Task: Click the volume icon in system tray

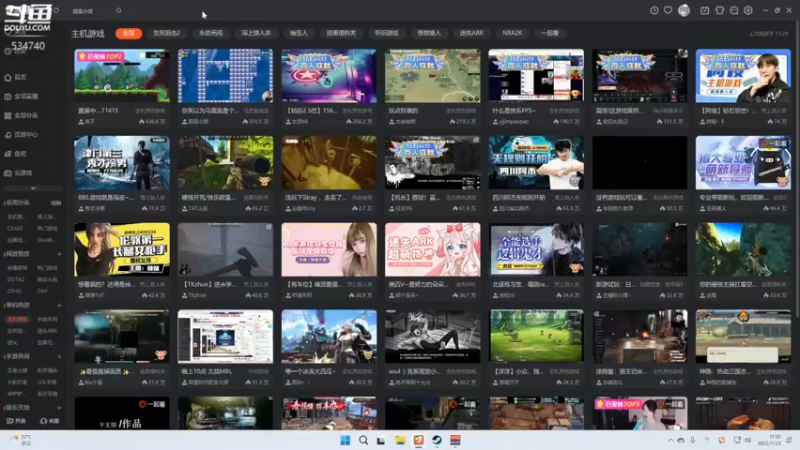Action: coord(747,440)
